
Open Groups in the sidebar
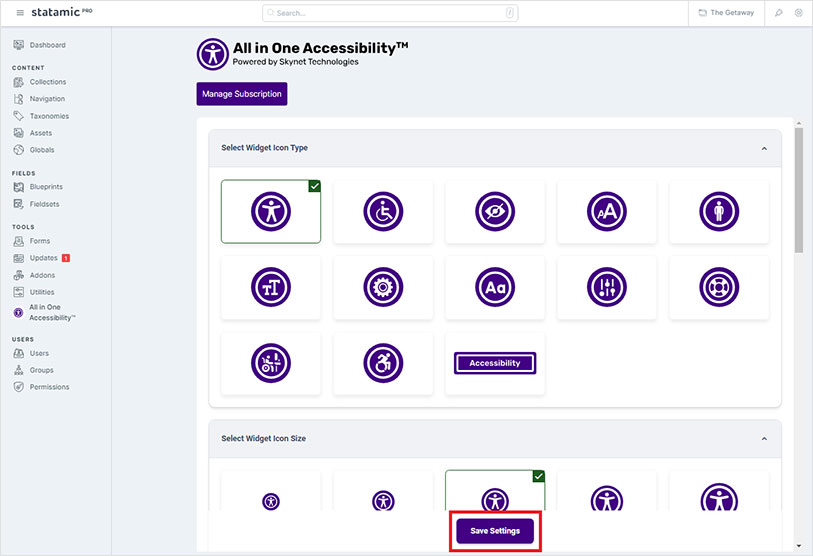coord(34,370)
